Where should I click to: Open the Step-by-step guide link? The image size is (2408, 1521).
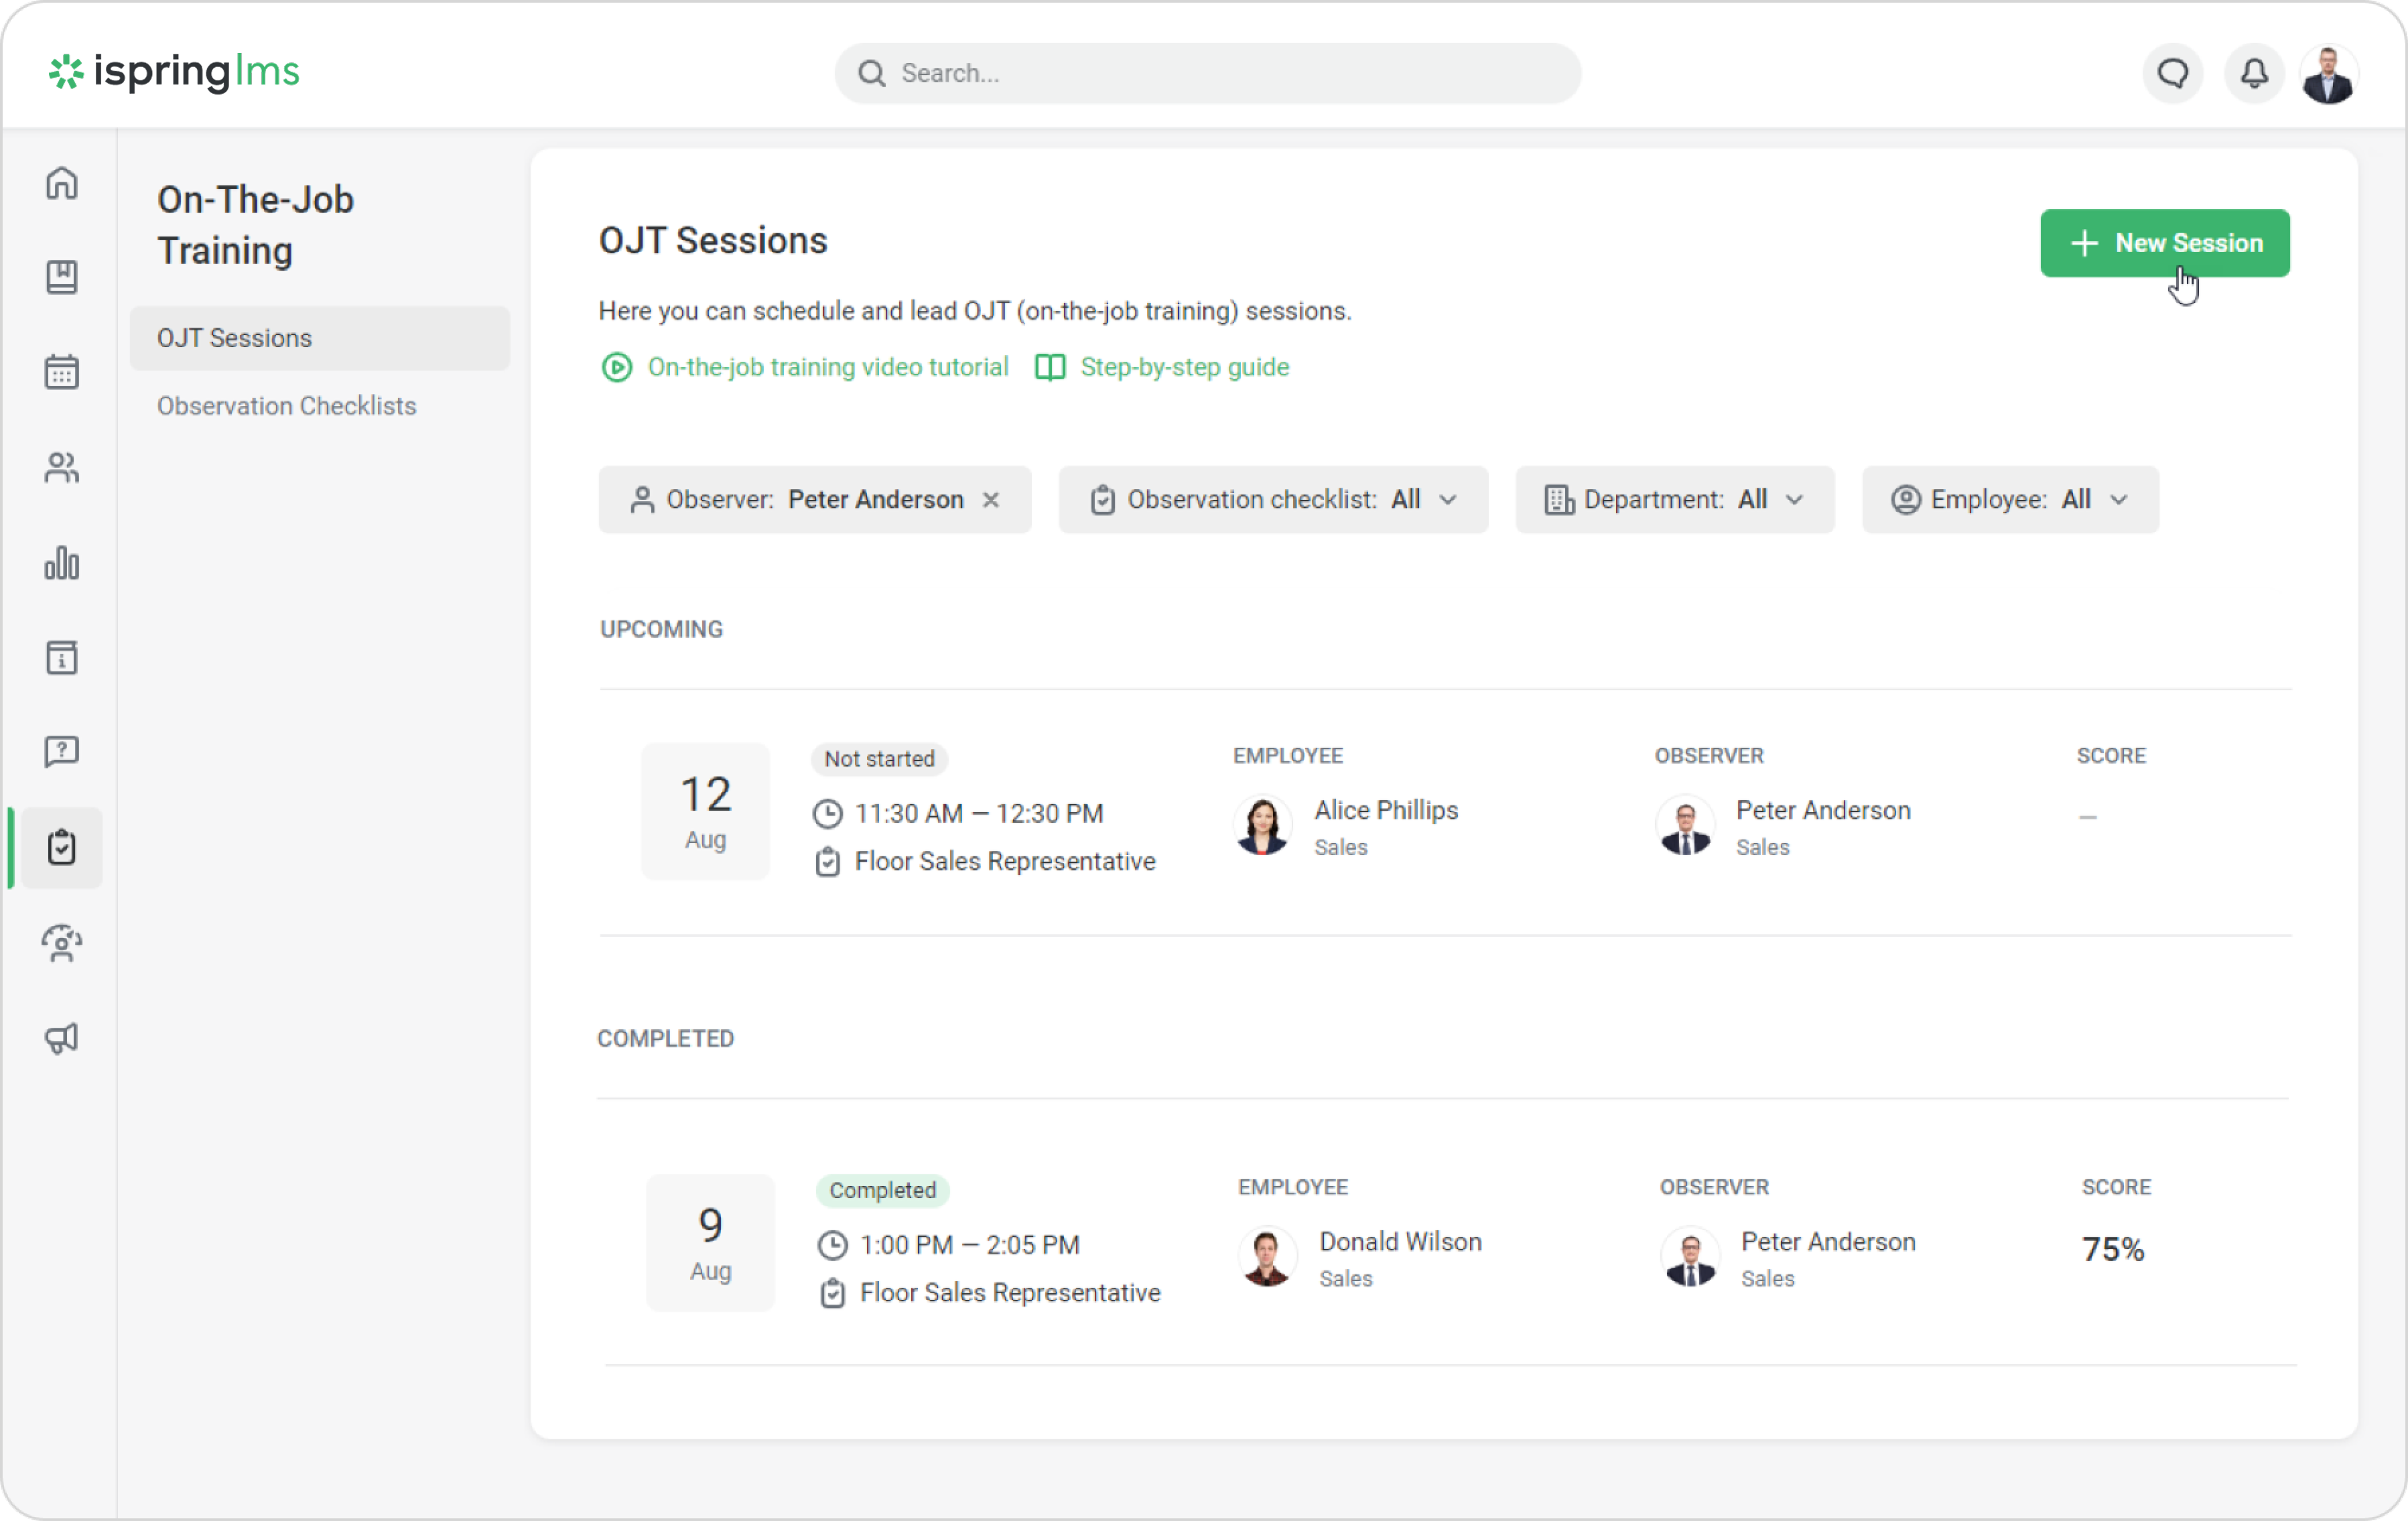[1183, 367]
